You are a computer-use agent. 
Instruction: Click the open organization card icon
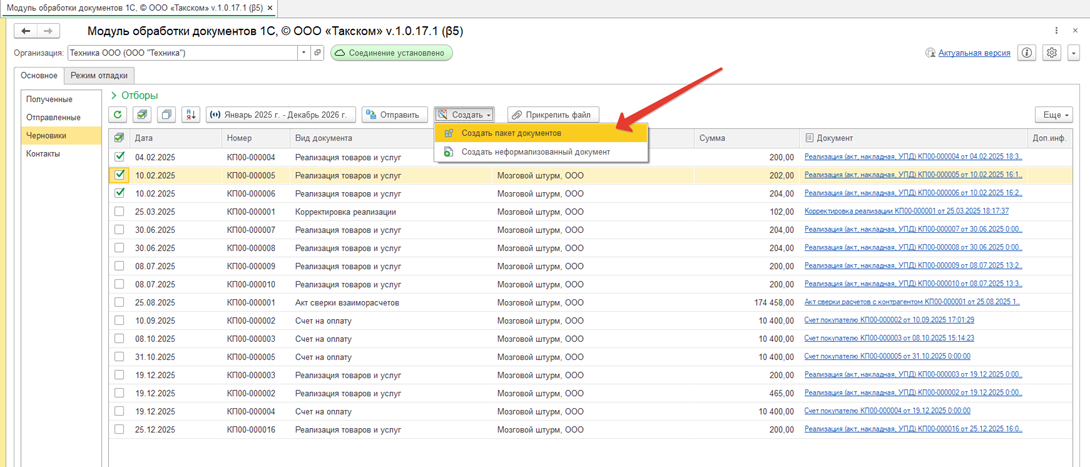pos(317,53)
